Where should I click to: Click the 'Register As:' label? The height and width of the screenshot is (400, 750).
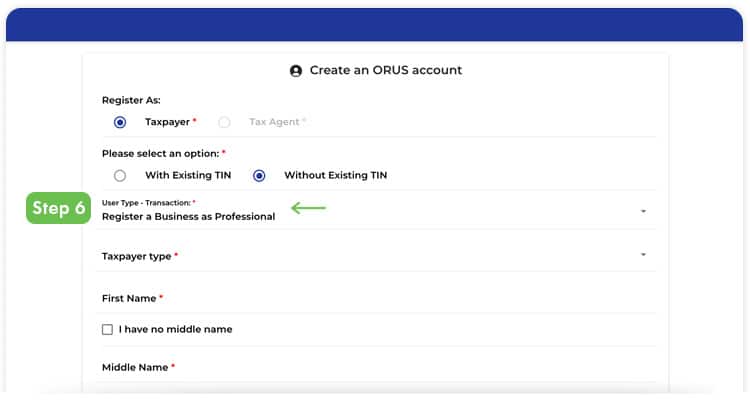(x=131, y=100)
